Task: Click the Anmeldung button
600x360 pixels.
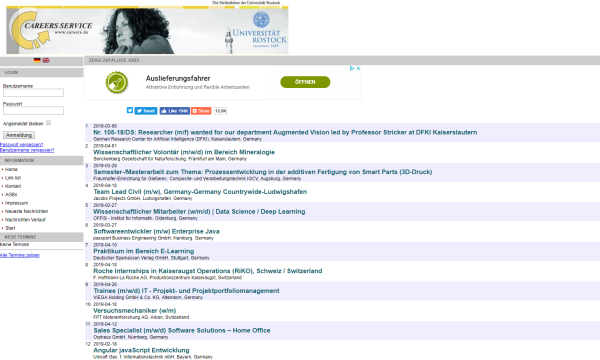Action: pos(19,135)
